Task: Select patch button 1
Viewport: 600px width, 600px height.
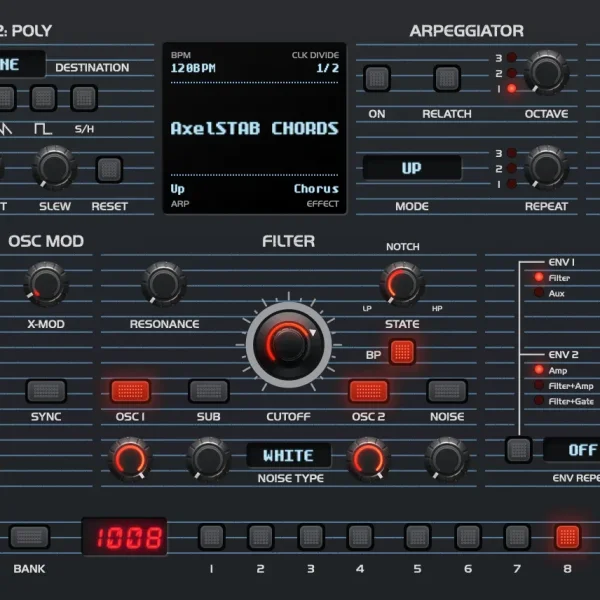Action: [x=212, y=537]
